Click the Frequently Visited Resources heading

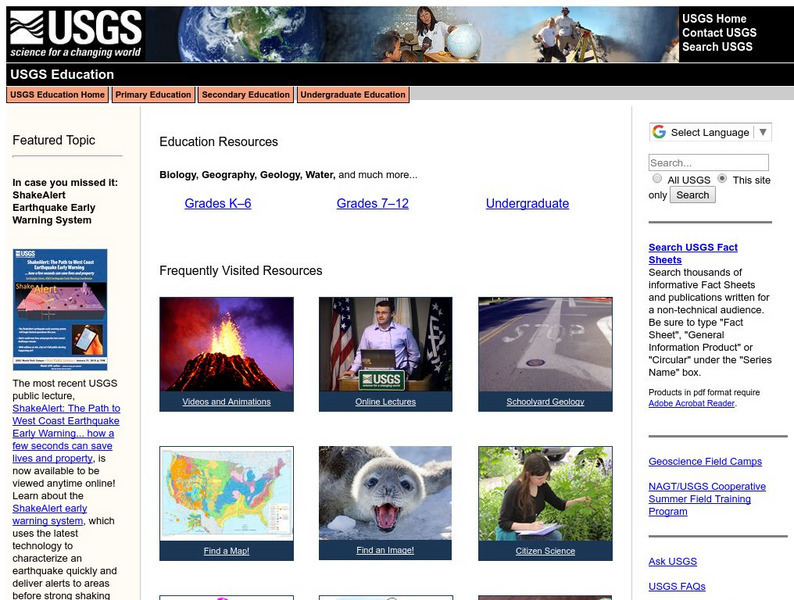pos(241,271)
